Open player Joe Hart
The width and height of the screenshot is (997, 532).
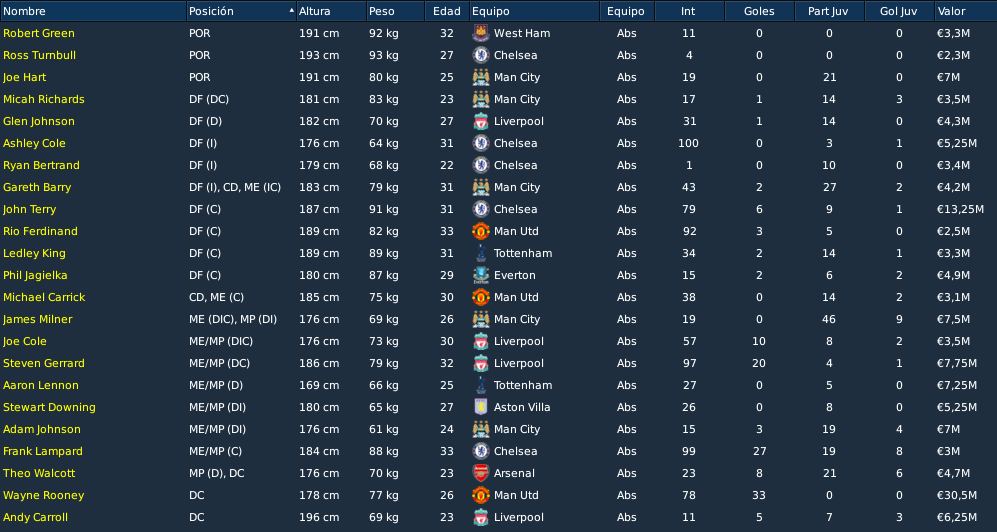[25, 78]
